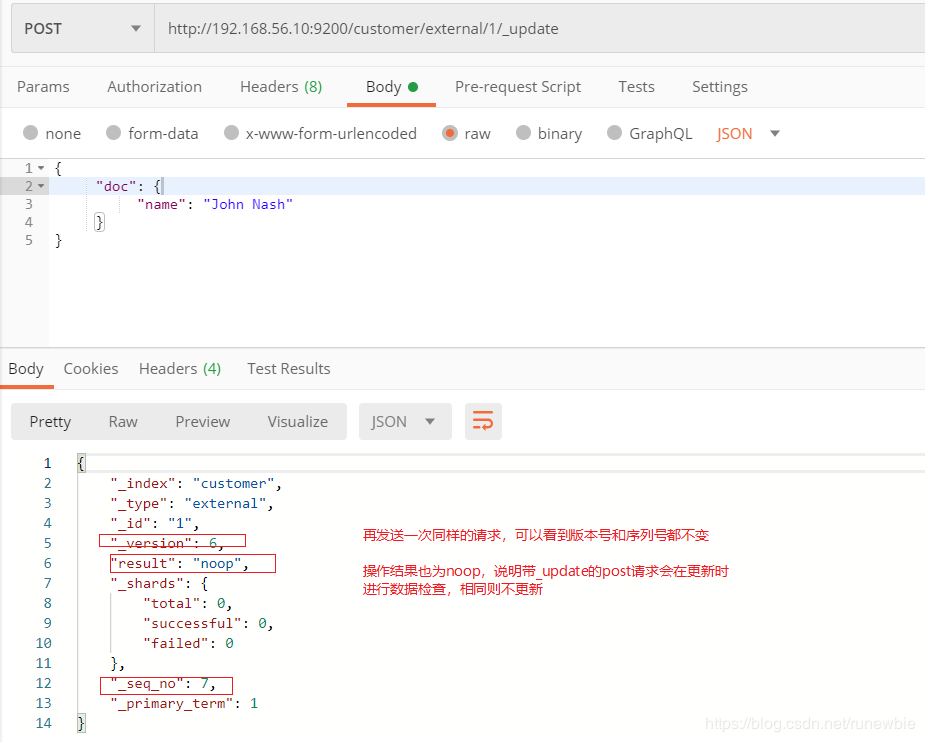Click the "failed": 0 response line
The width and height of the screenshot is (925, 742).
[188, 643]
